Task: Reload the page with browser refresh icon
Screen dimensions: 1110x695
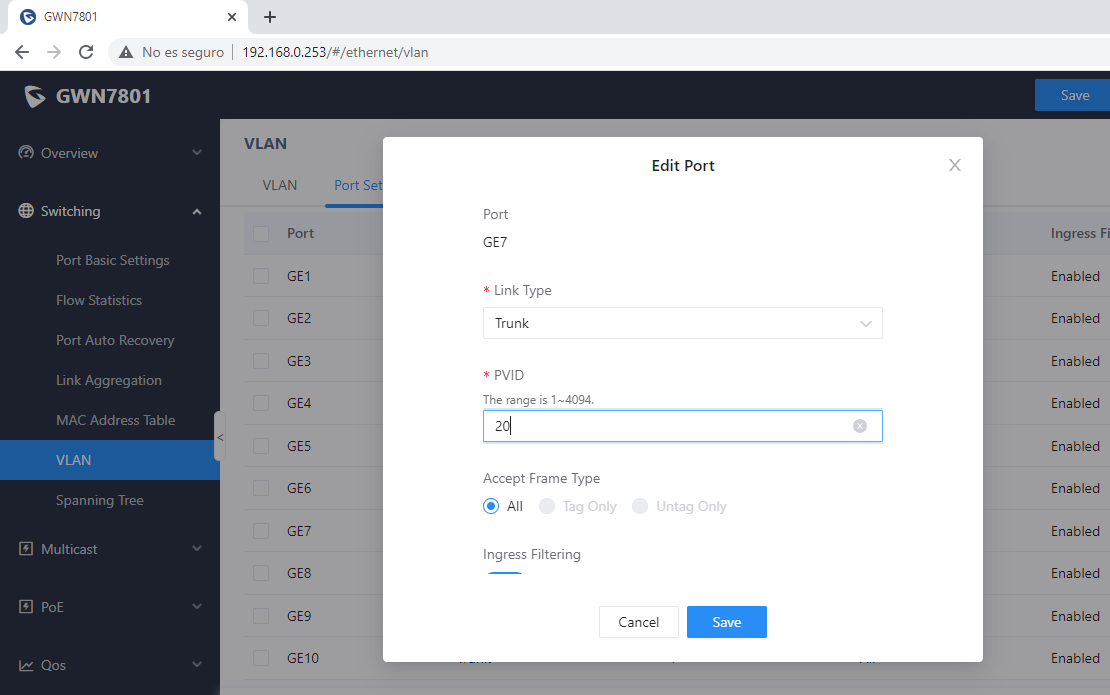Action: tap(86, 52)
